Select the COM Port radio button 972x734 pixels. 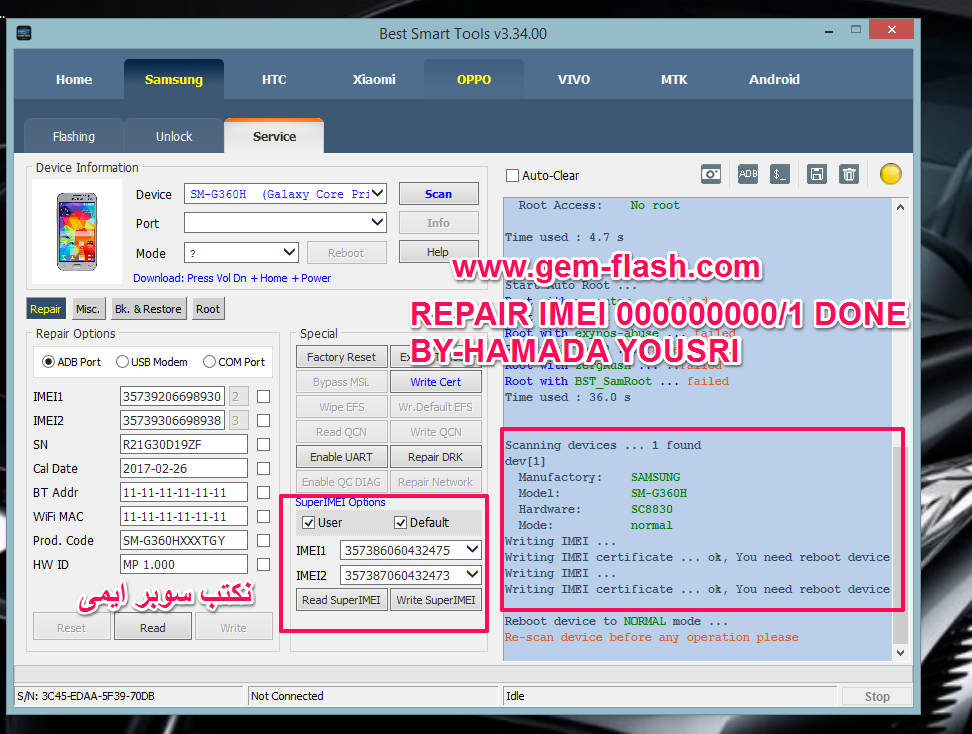(x=210, y=361)
